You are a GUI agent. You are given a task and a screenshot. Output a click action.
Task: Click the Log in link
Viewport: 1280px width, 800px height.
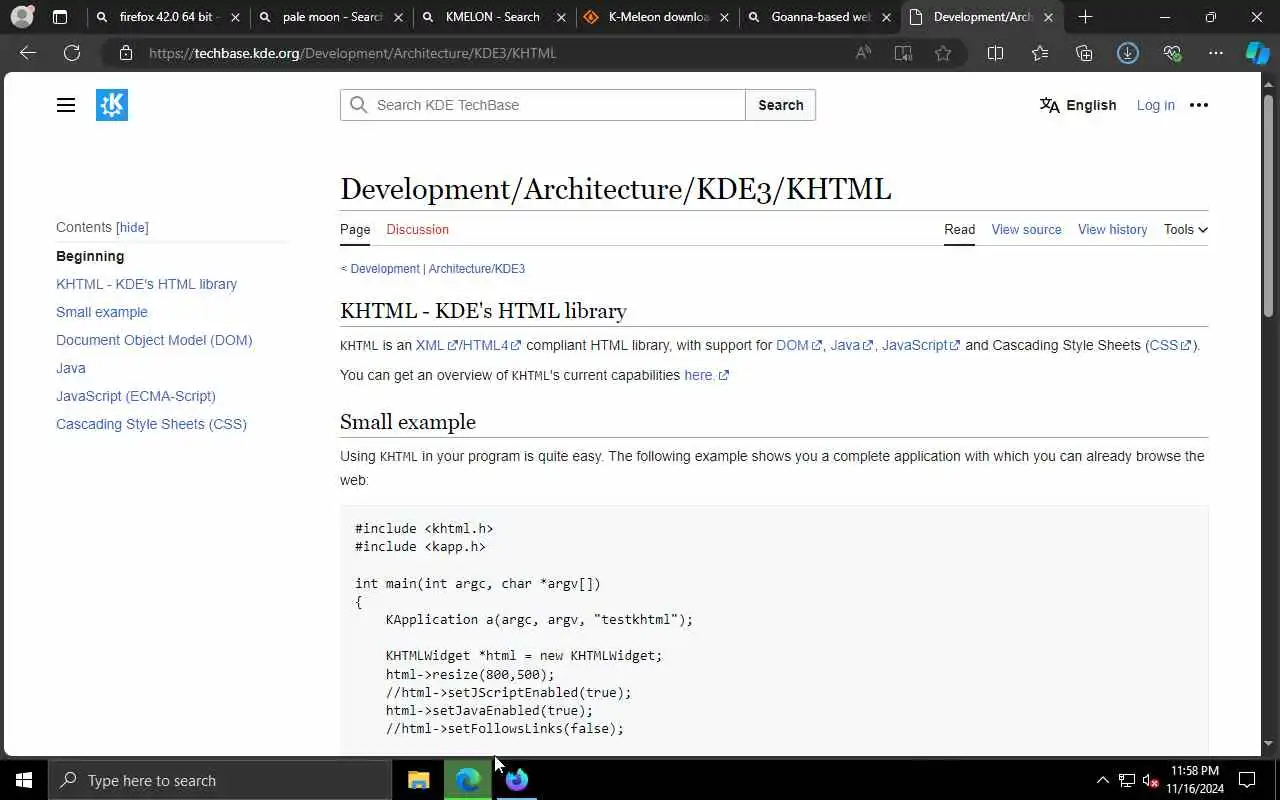coord(1155,105)
